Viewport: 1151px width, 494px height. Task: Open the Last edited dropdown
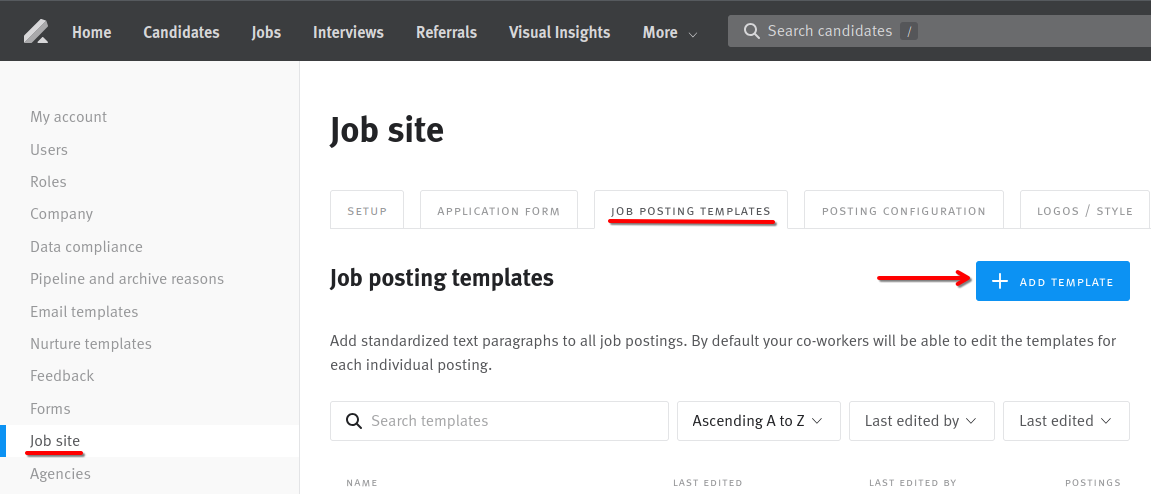1066,421
